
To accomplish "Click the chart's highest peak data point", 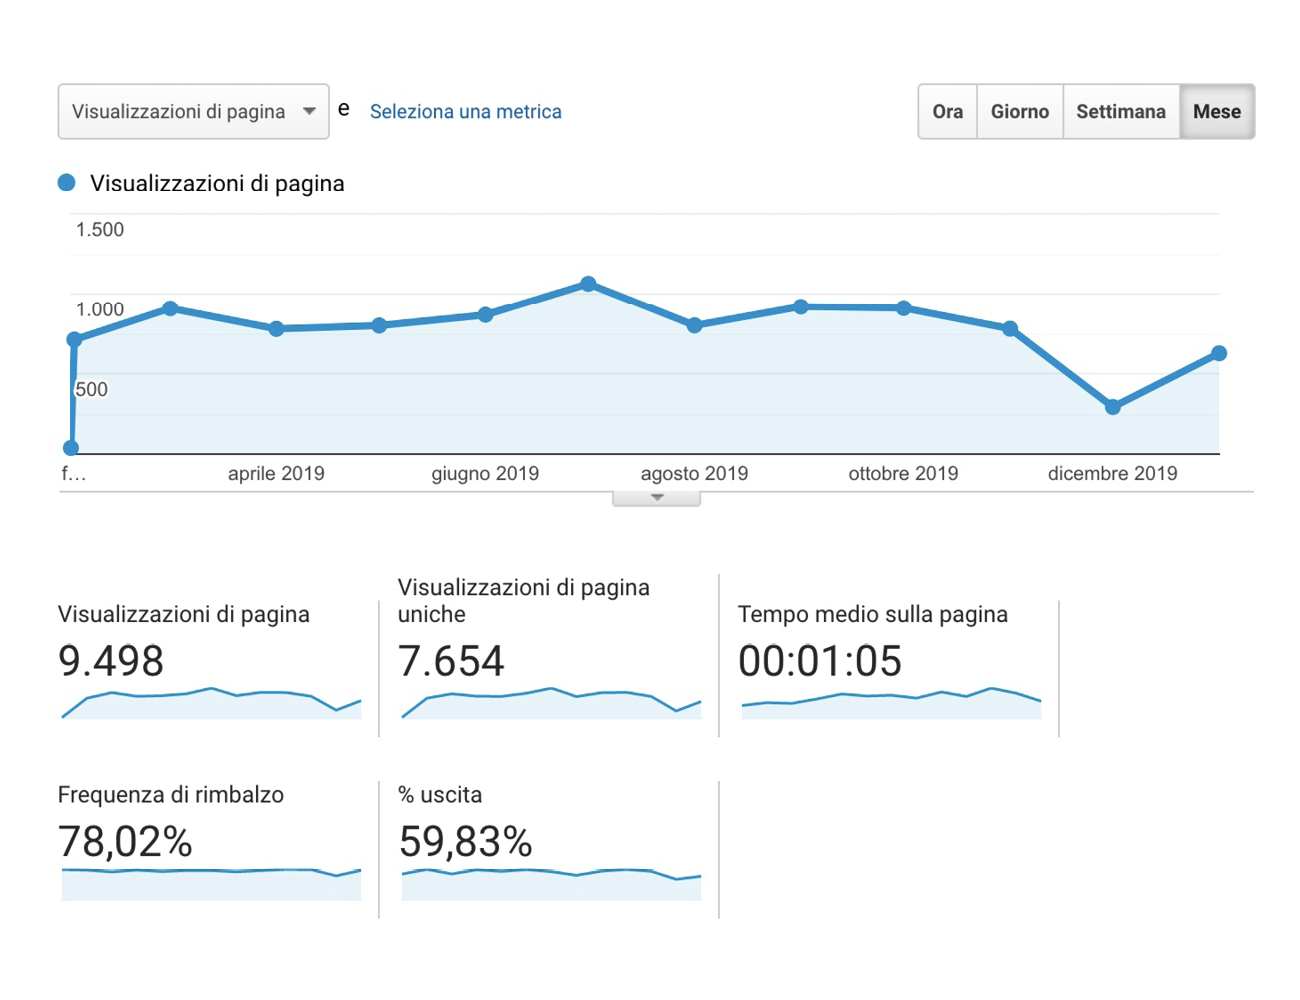I will point(588,284).
